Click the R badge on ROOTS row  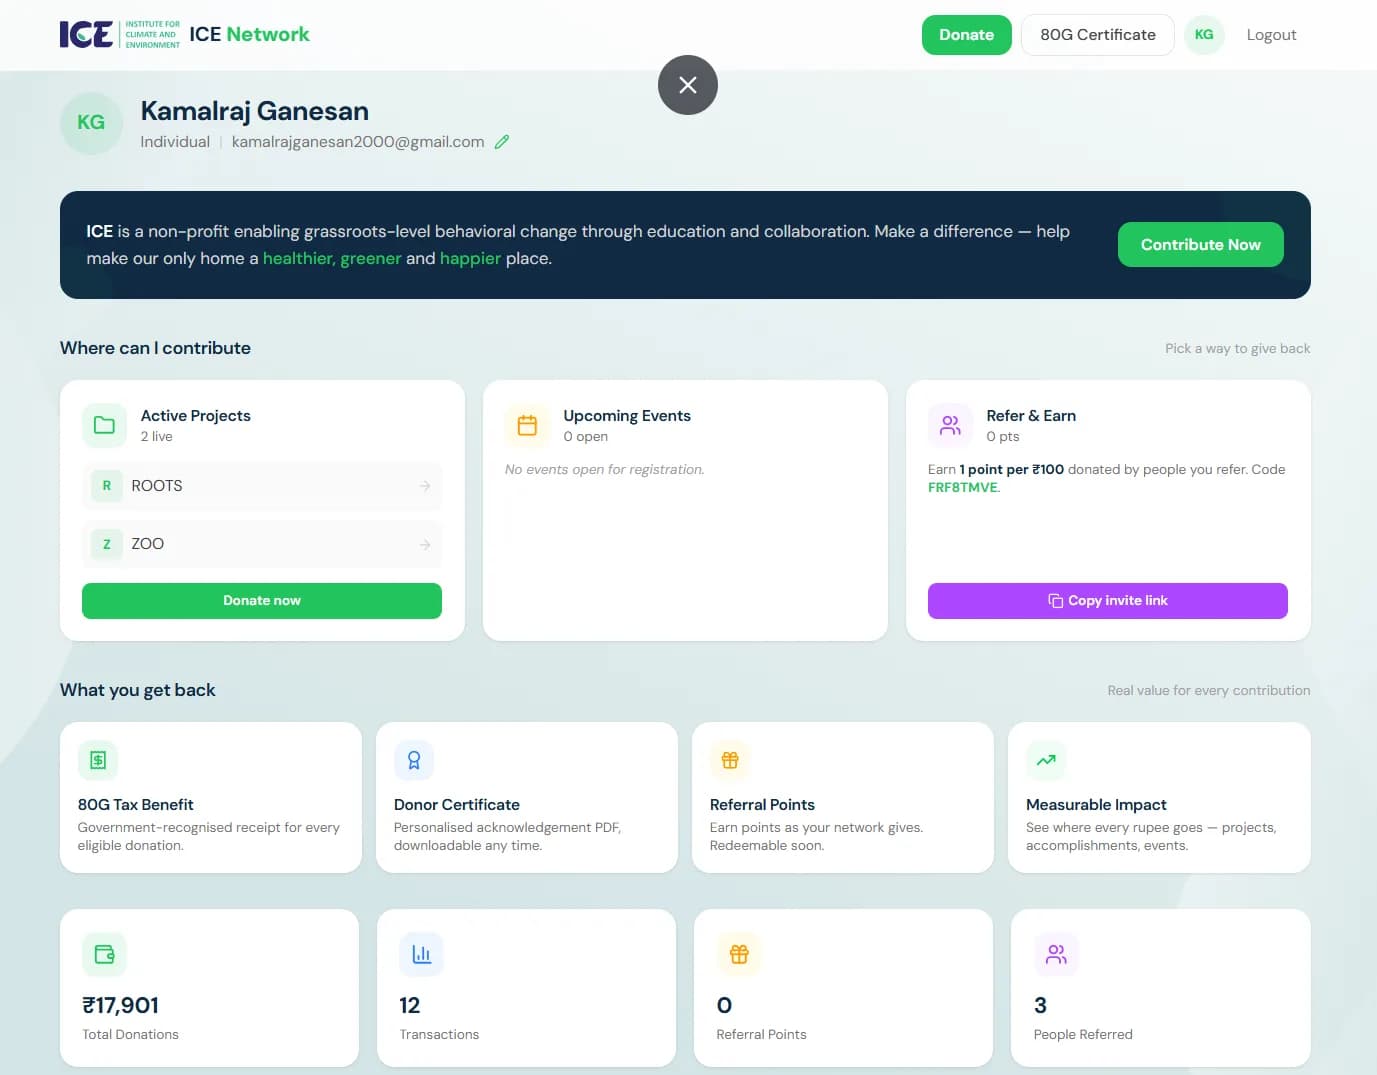click(107, 486)
